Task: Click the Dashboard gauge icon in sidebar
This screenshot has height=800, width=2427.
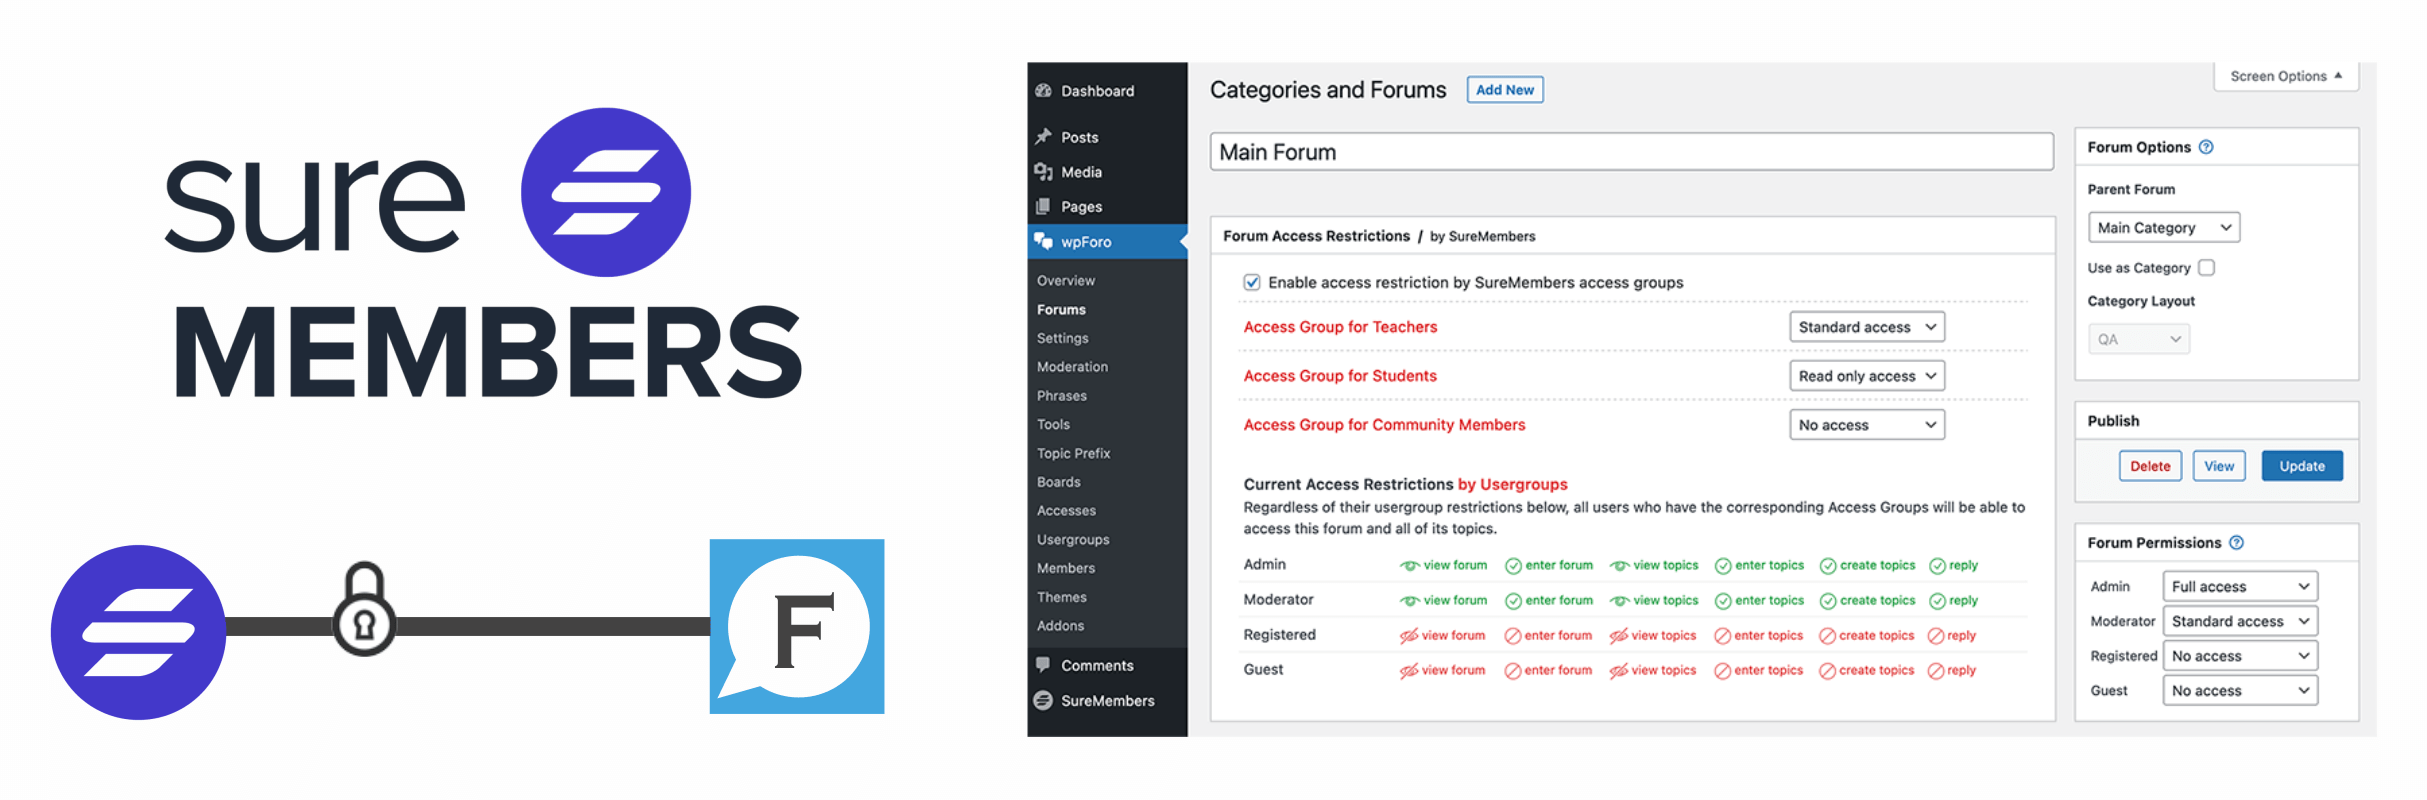Action: (x=1044, y=91)
